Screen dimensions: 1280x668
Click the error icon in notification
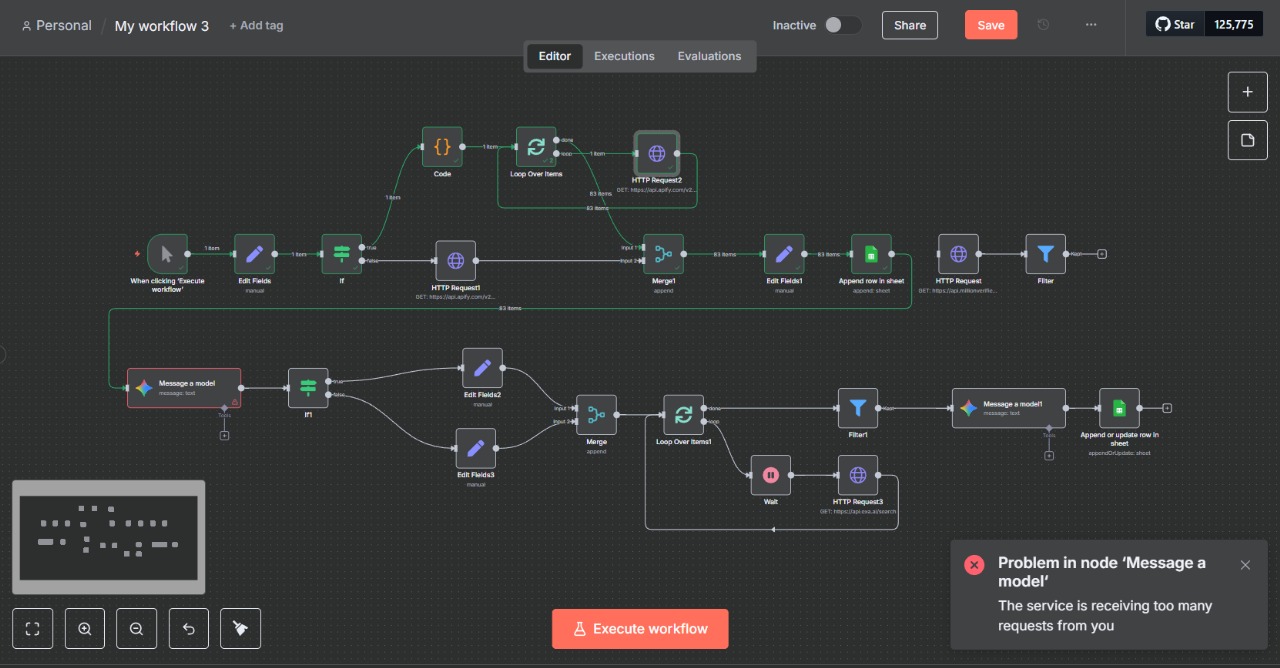coord(974,565)
